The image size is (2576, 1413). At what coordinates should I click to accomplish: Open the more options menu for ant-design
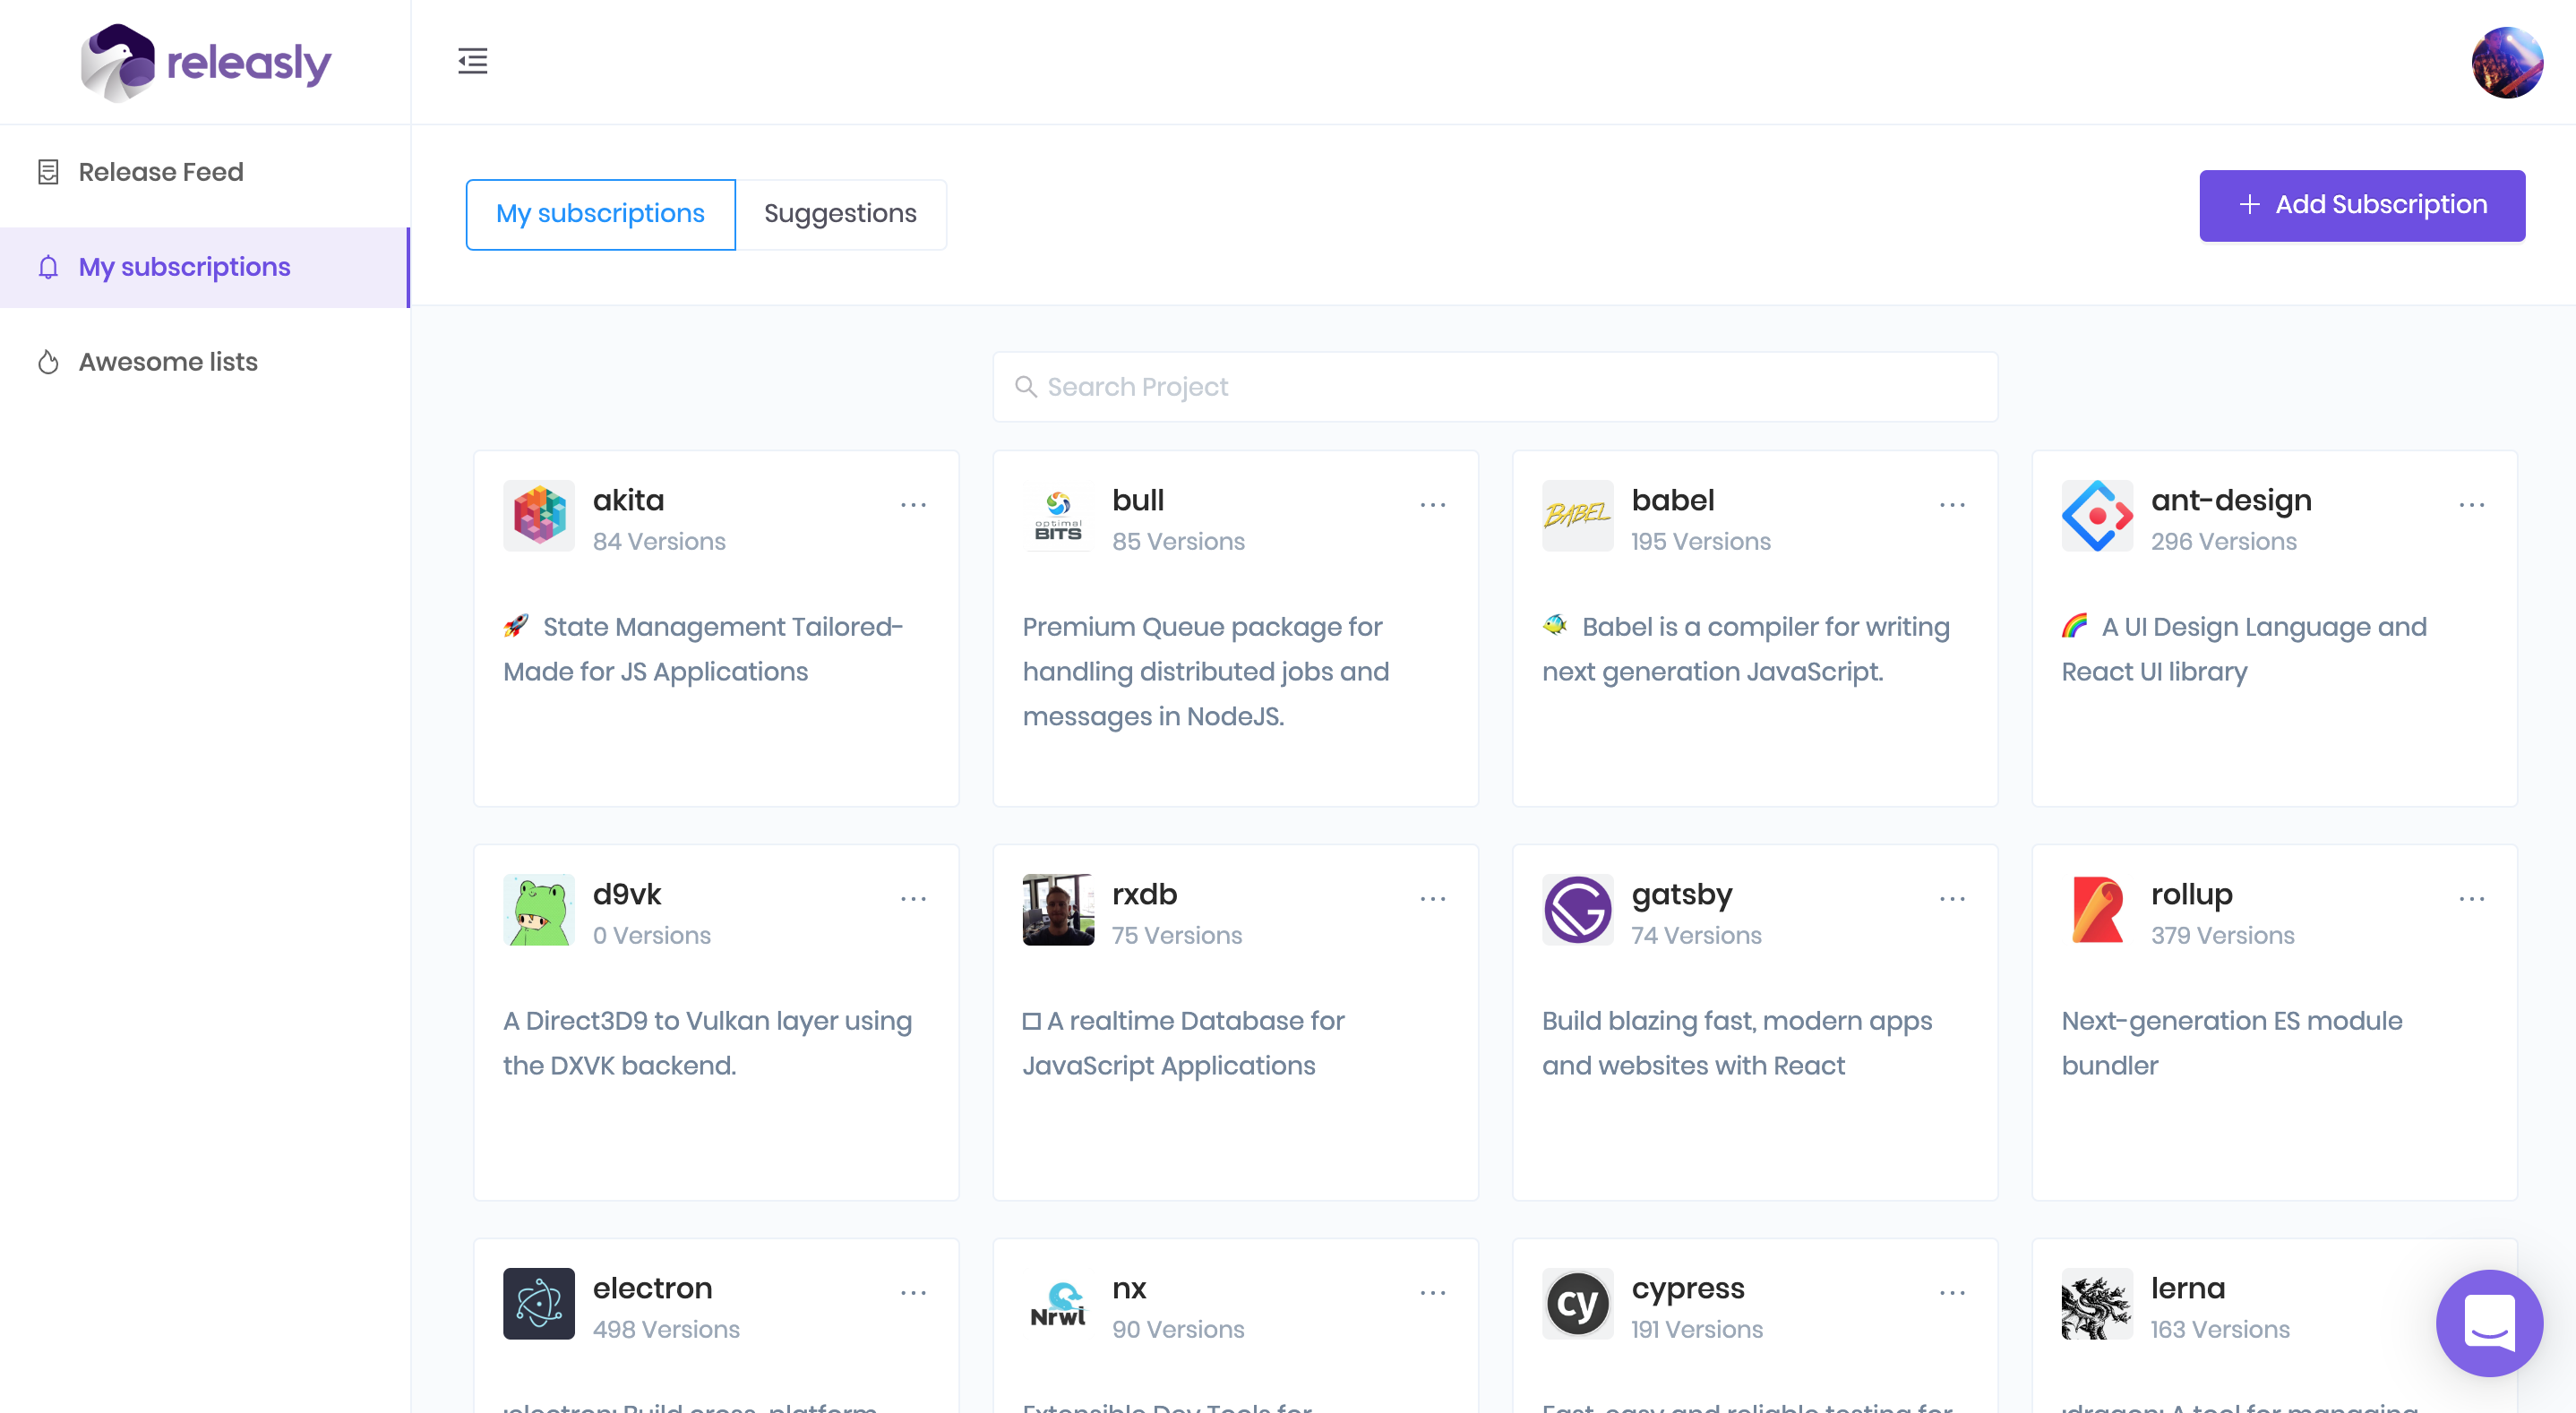click(2471, 505)
